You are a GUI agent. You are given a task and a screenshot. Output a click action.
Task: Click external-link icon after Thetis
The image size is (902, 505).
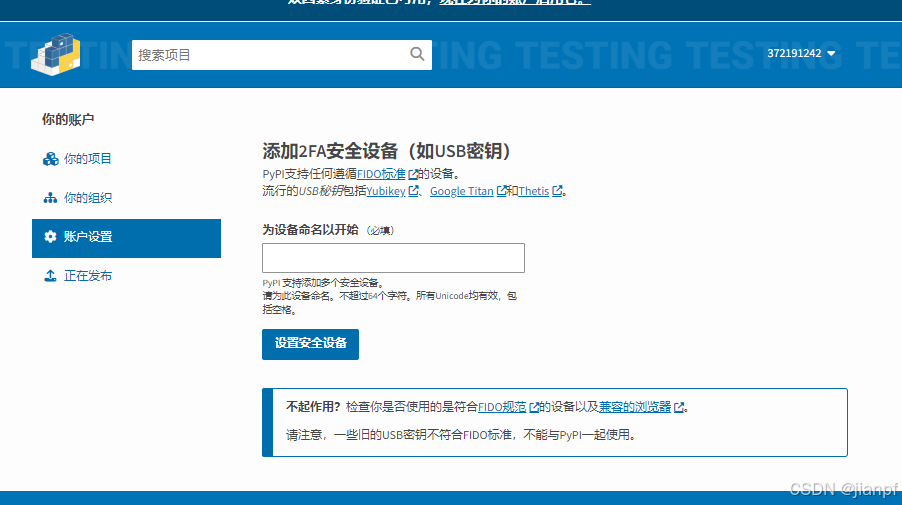click(x=557, y=190)
